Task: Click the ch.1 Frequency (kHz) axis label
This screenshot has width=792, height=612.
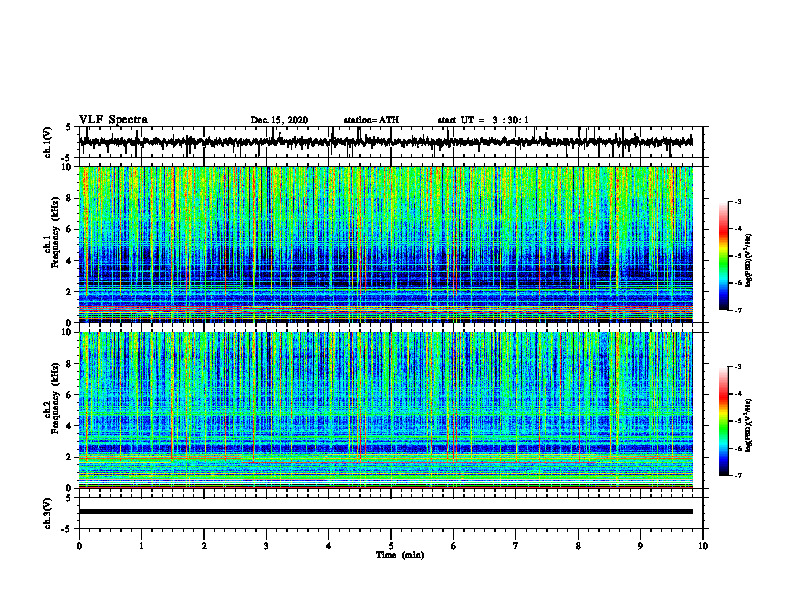Action: (55, 232)
